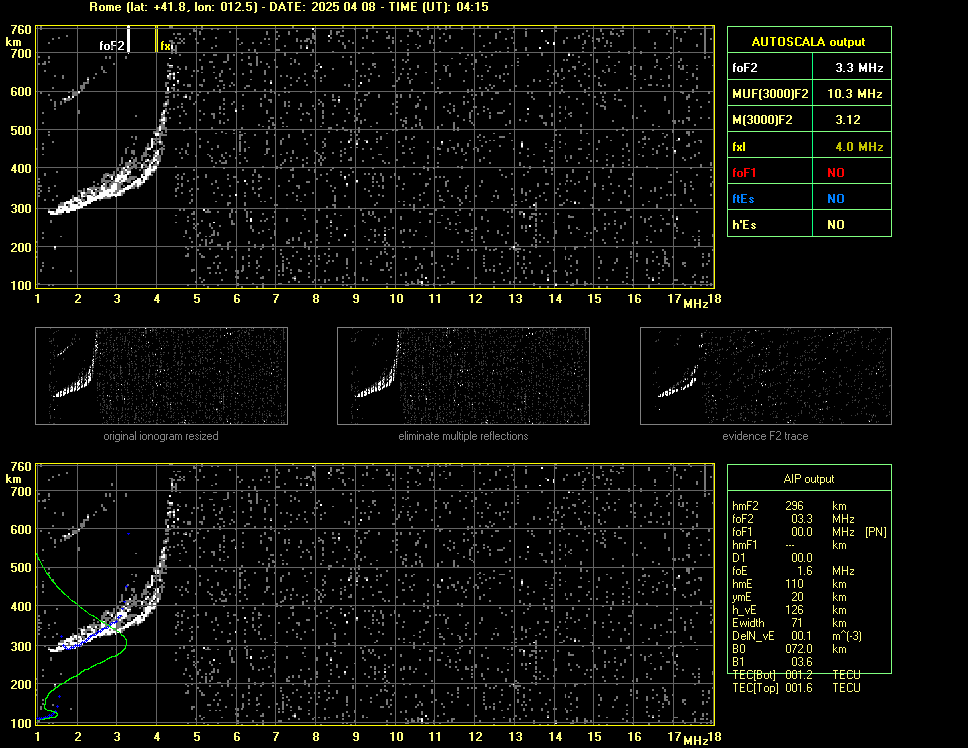
Task: Select the h_vE '126' value
Action: click(x=794, y=610)
